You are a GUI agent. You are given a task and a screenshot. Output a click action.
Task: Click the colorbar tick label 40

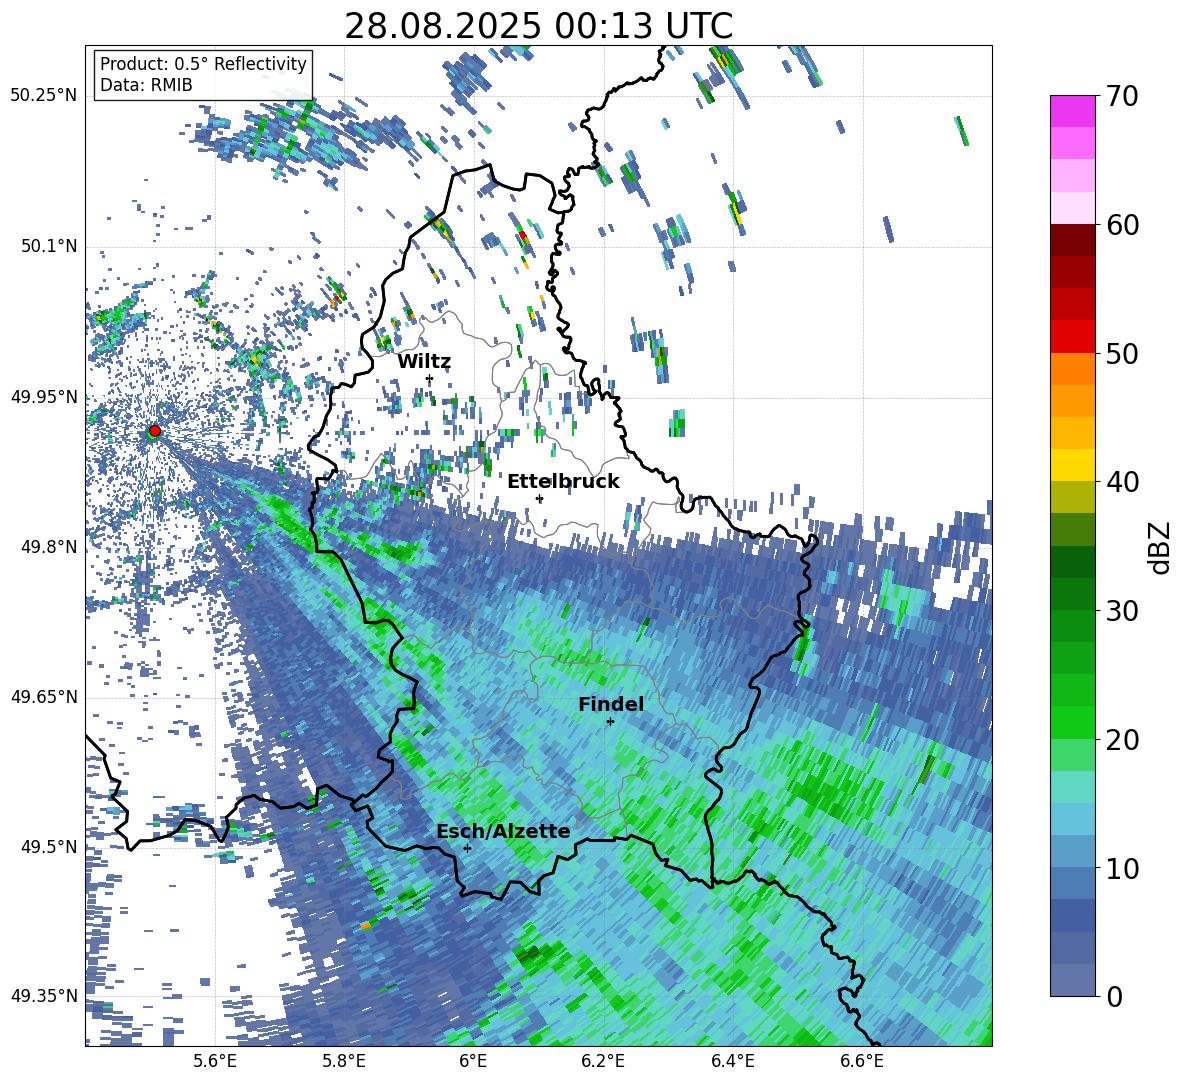(x=1122, y=482)
